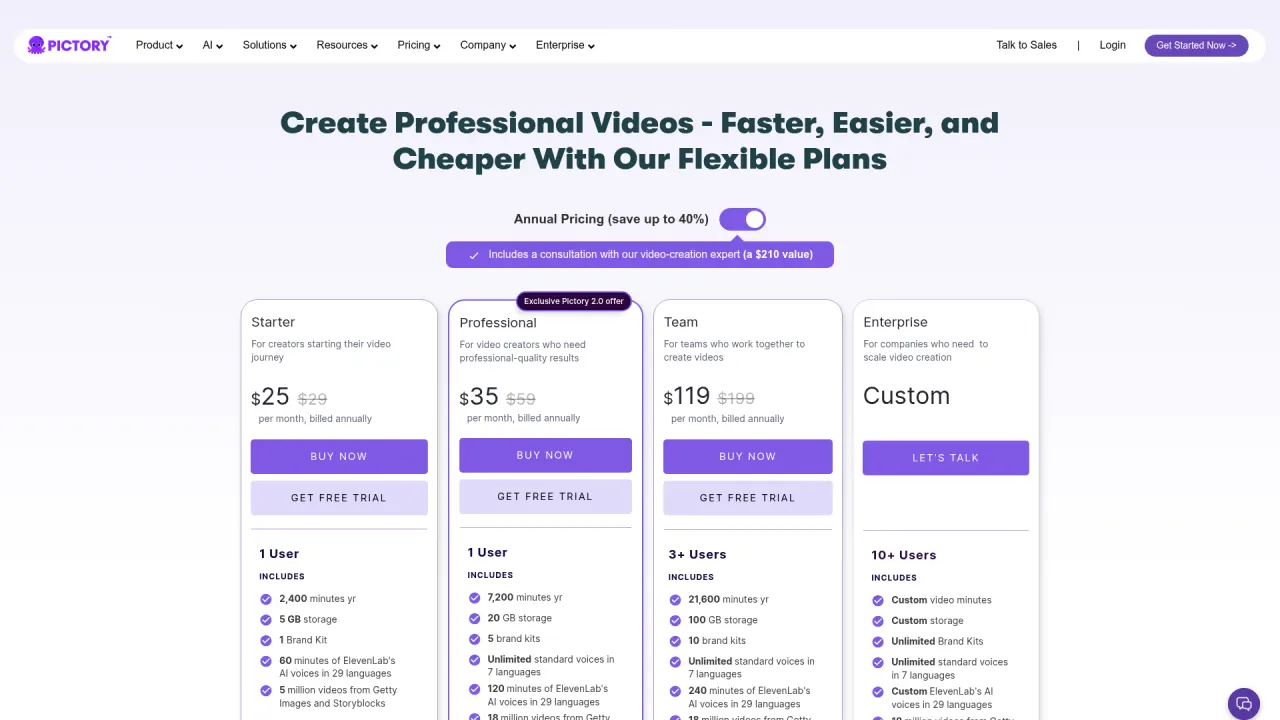Click Enterprise plan's Unlimited standard voices checkmark
Screen dimensions: 1280x720
tap(878, 662)
